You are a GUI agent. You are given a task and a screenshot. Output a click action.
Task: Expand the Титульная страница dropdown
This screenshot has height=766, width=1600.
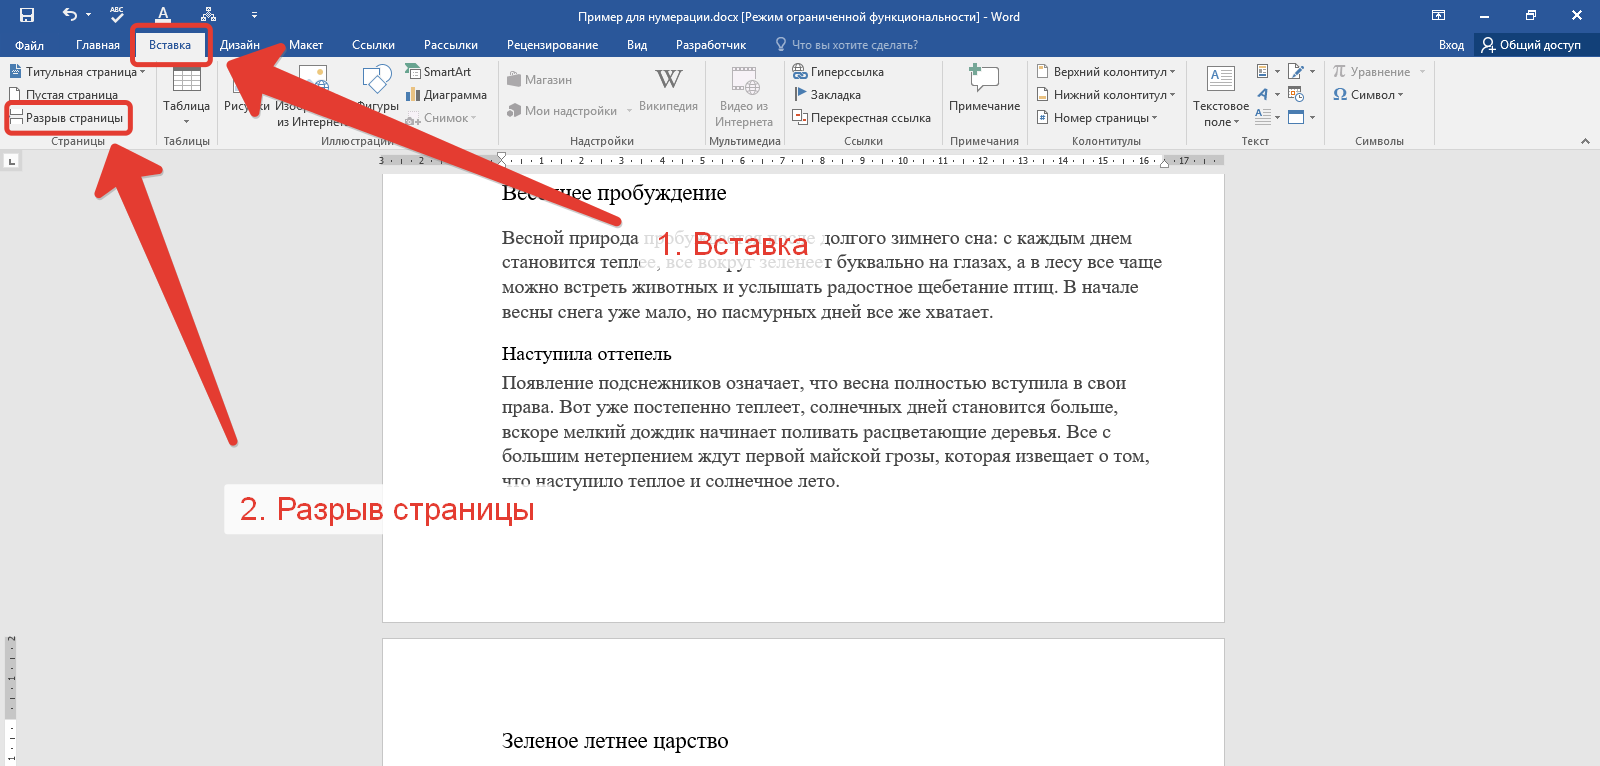coord(78,72)
